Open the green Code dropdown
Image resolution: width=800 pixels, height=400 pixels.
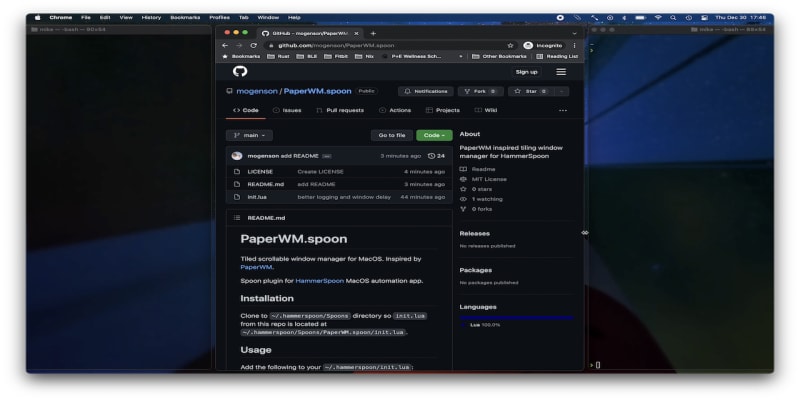[434, 135]
